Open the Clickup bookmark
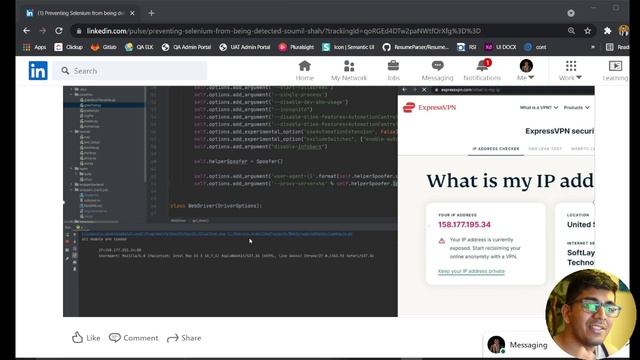Viewport: 640px width, 360px height. coord(69,47)
